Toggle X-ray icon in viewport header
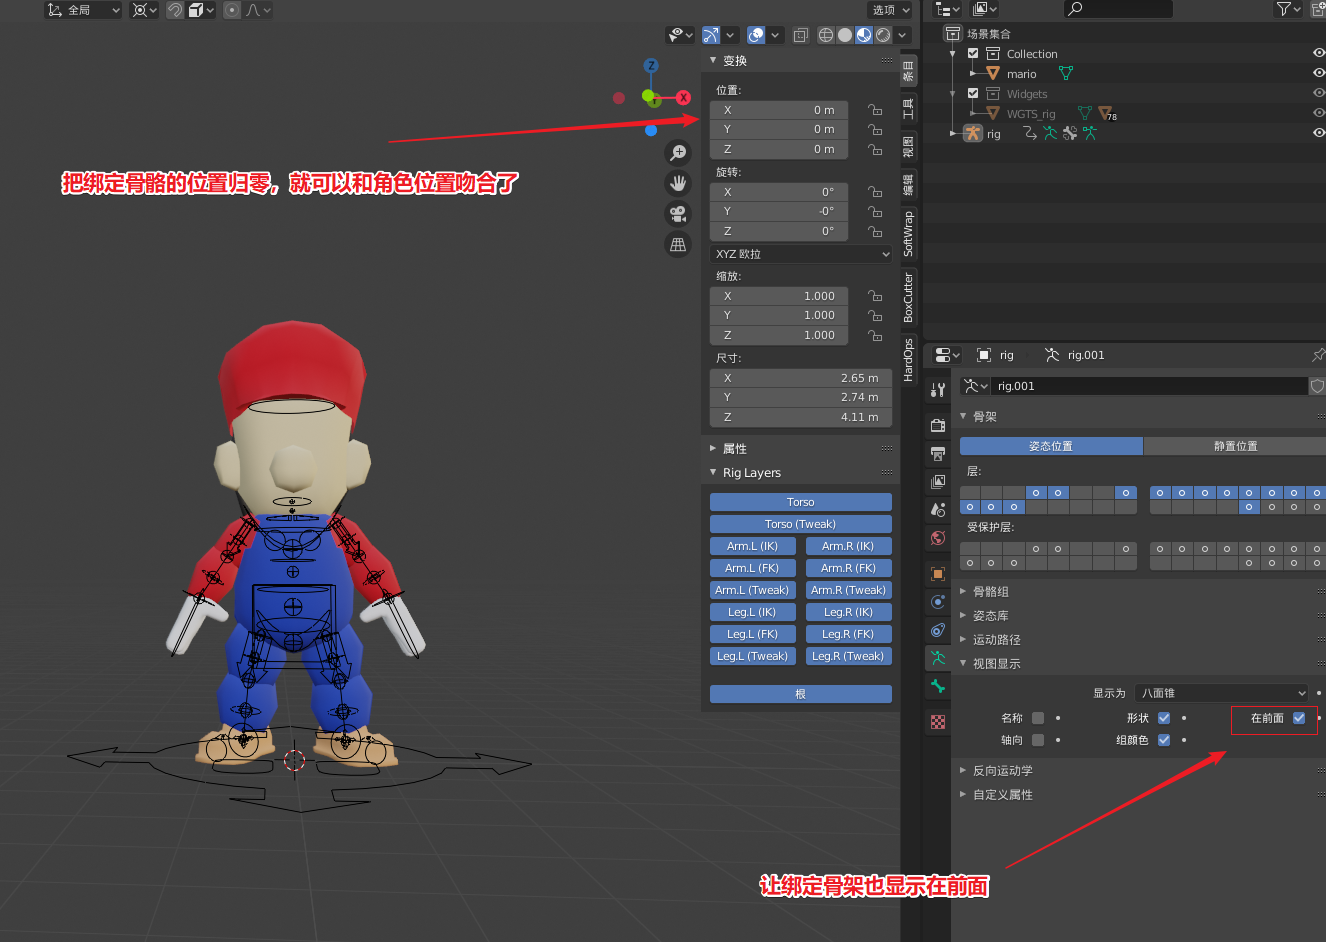This screenshot has height=942, width=1326. point(801,35)
